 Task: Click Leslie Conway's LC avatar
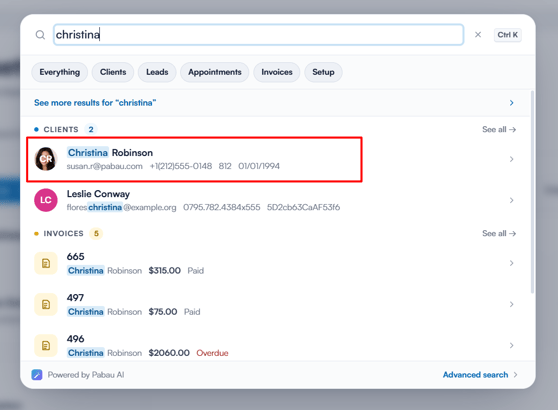[46, 200]
